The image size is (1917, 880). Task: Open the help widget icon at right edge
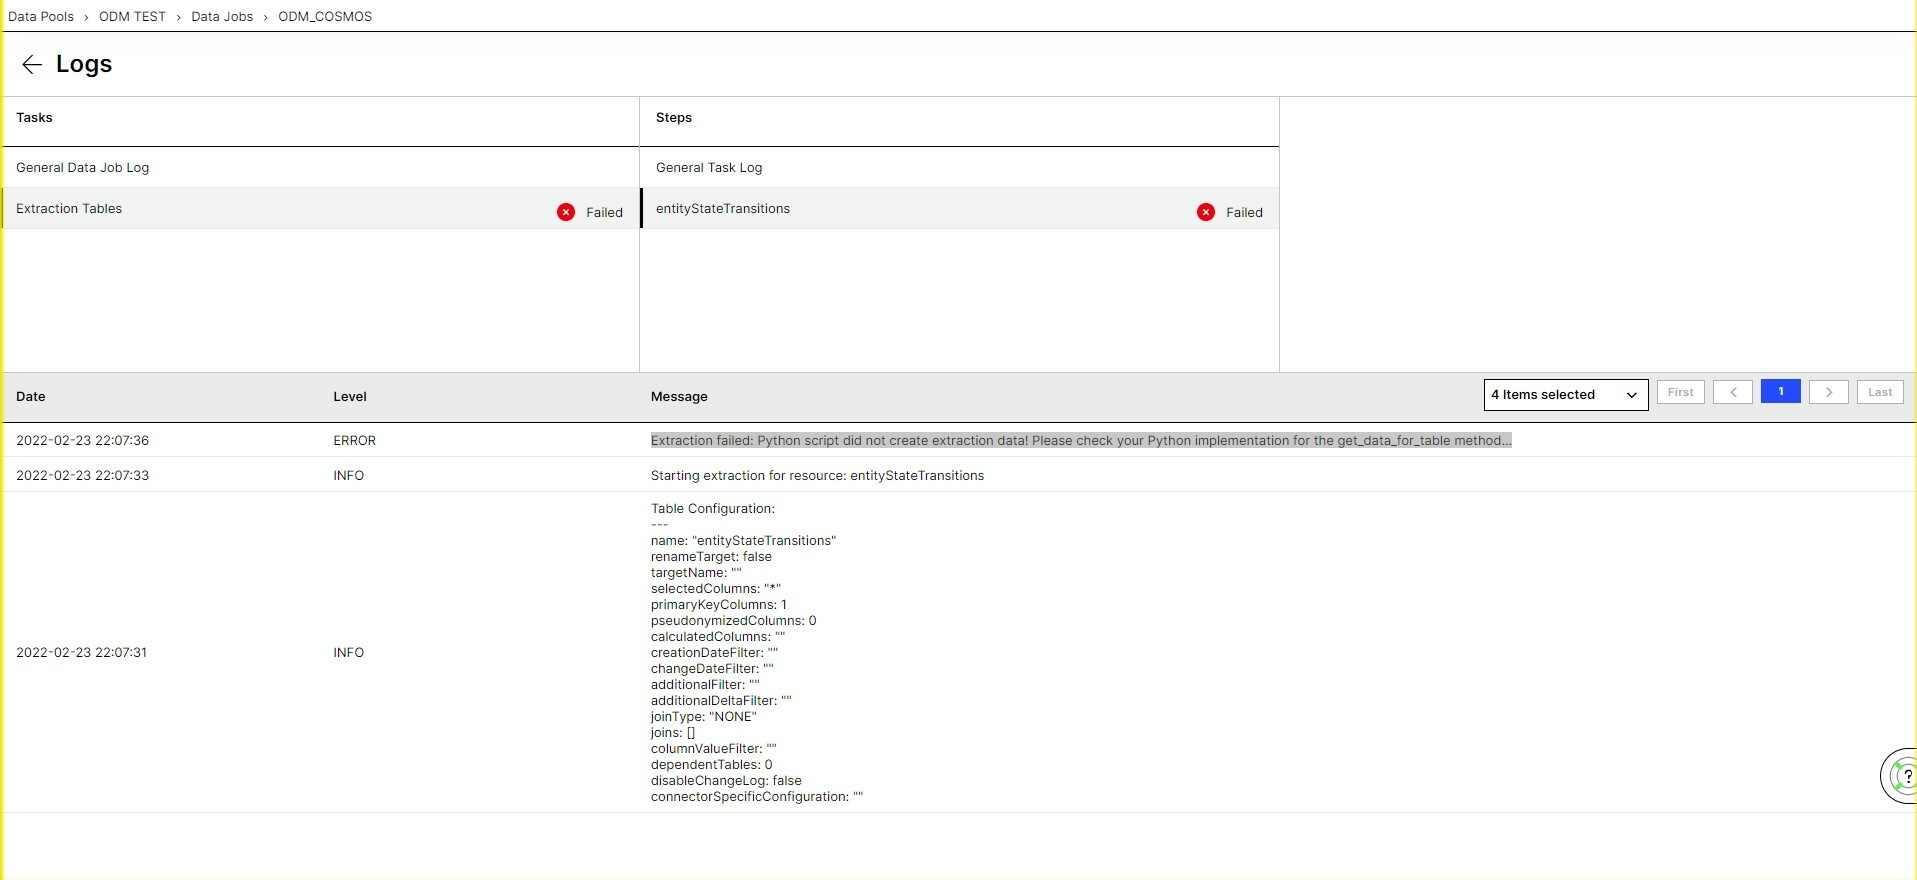pos(1900,775)
